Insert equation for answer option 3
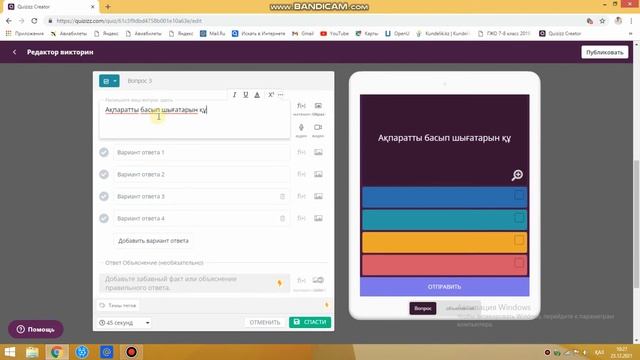Screen dimensions: 640x360 click(x=301, y=196)
